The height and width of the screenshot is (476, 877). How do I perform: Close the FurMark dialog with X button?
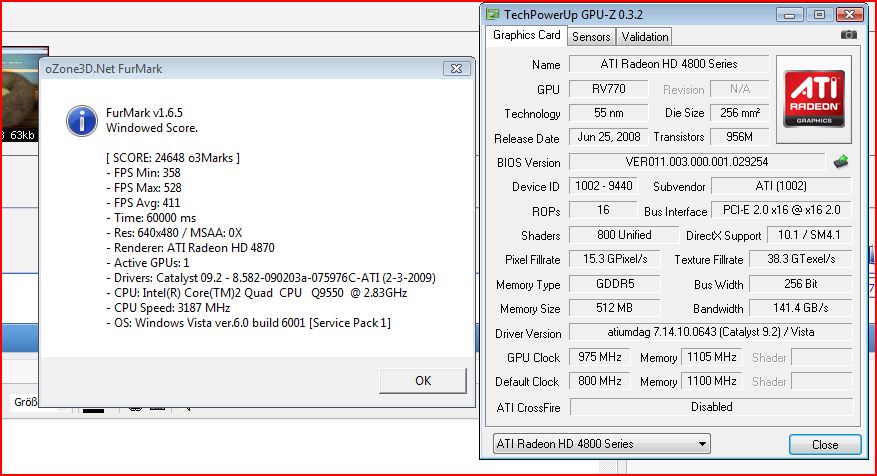[456, 69]
